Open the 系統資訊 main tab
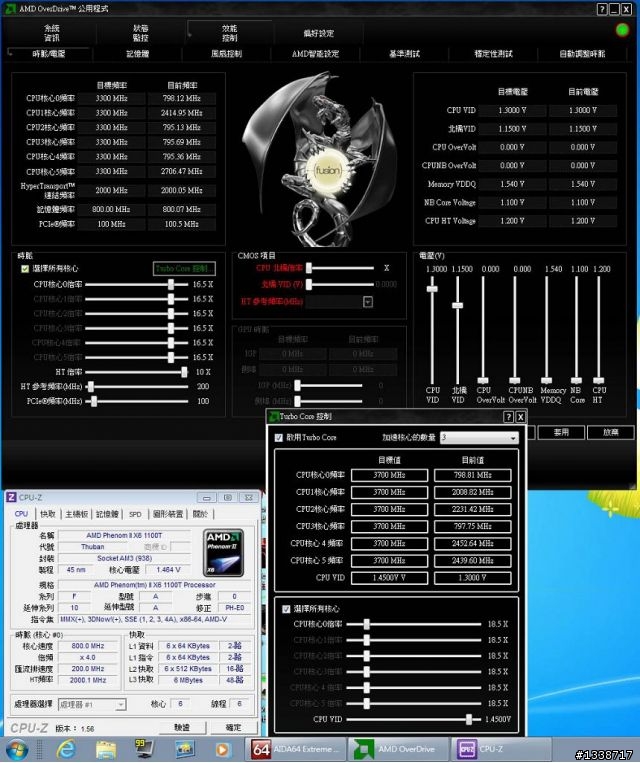640x763 pixels. (x=52, y=33)
